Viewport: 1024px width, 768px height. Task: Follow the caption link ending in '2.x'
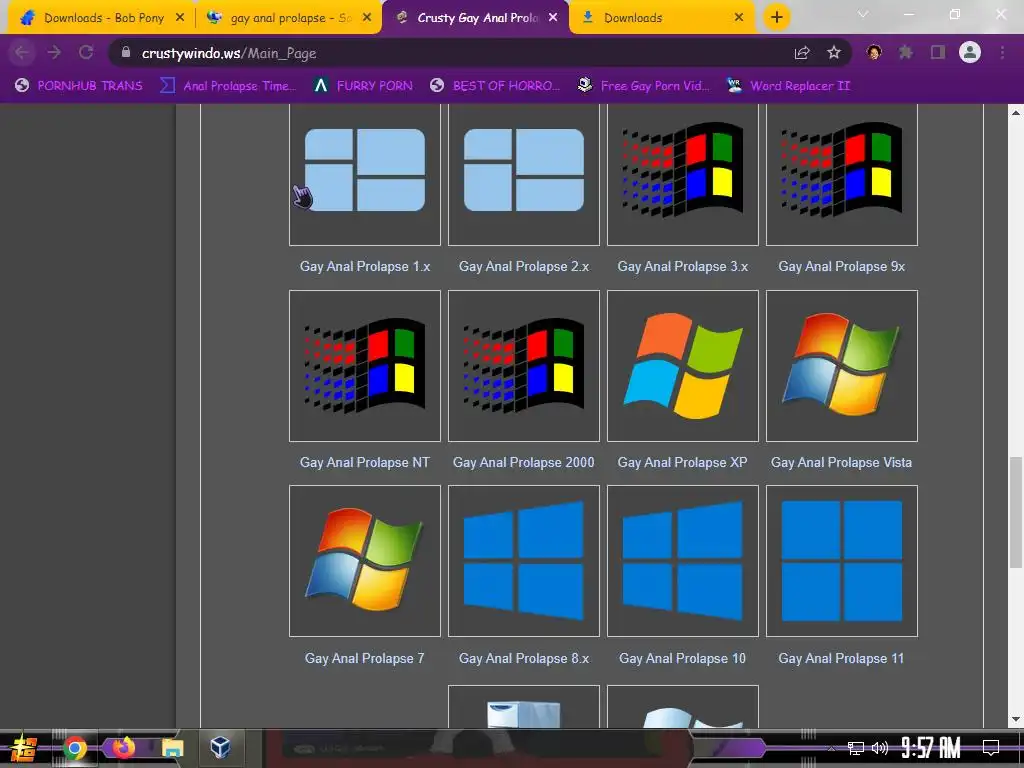(x=524, y=266)
